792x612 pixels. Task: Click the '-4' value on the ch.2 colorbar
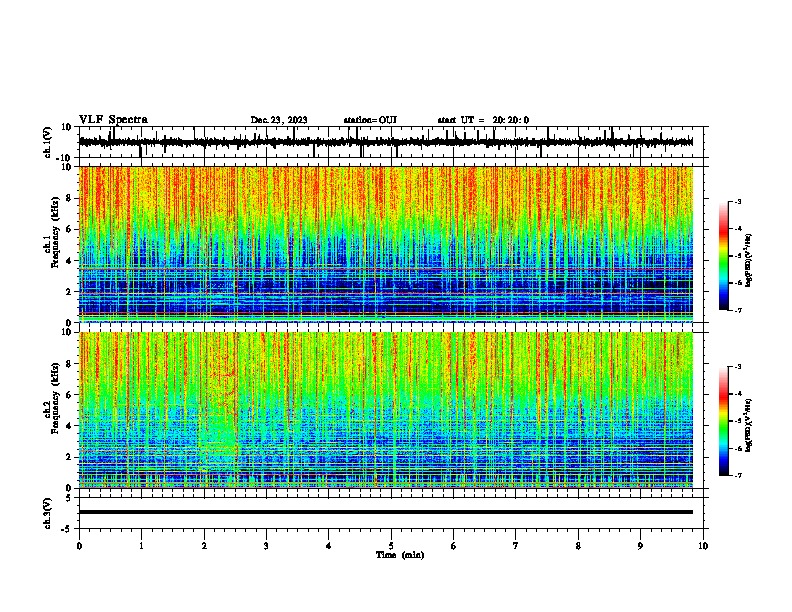737,394
